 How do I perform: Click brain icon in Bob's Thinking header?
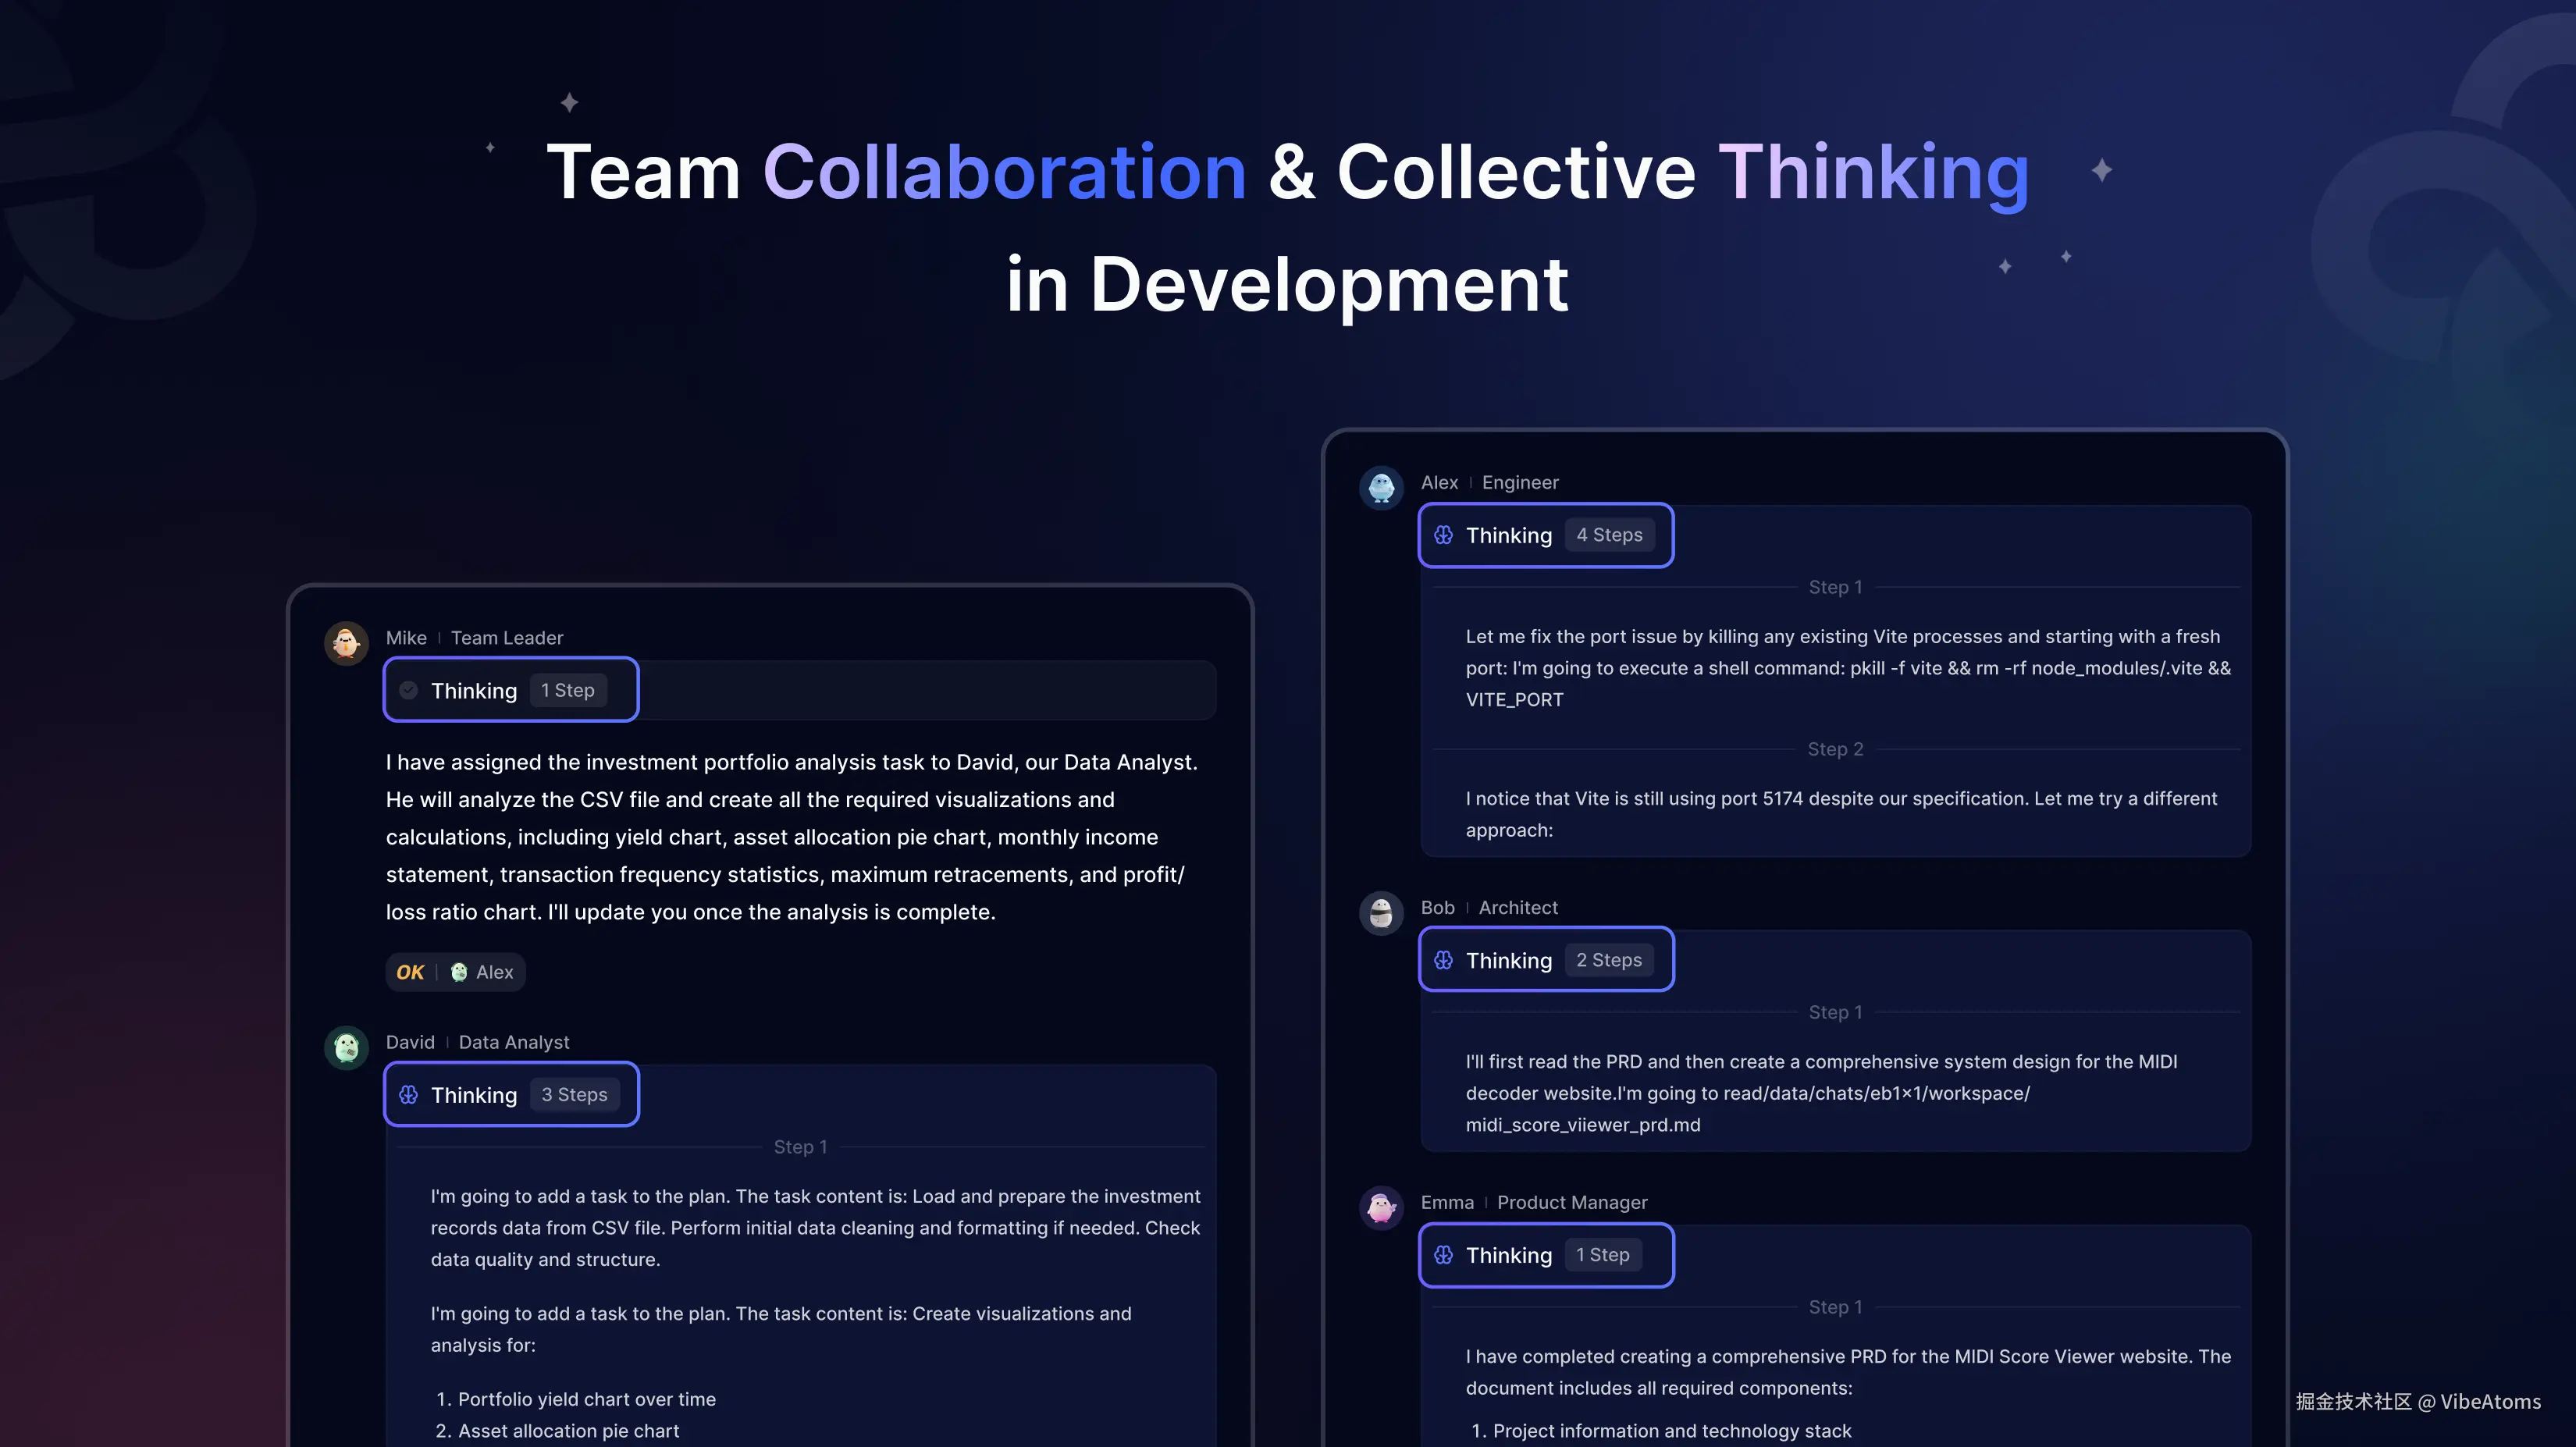pyautogui.click(x=1443, y=960)
